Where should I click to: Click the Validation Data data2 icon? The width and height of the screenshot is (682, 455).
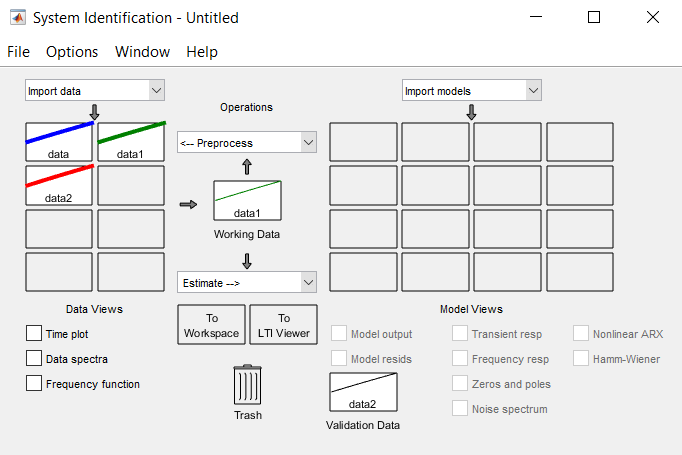point(363,392)
